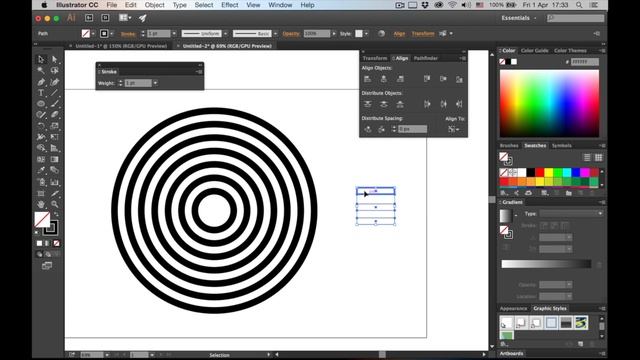Switch to Untitled-1 document tab
640x360 pixels.
point(121,46)
